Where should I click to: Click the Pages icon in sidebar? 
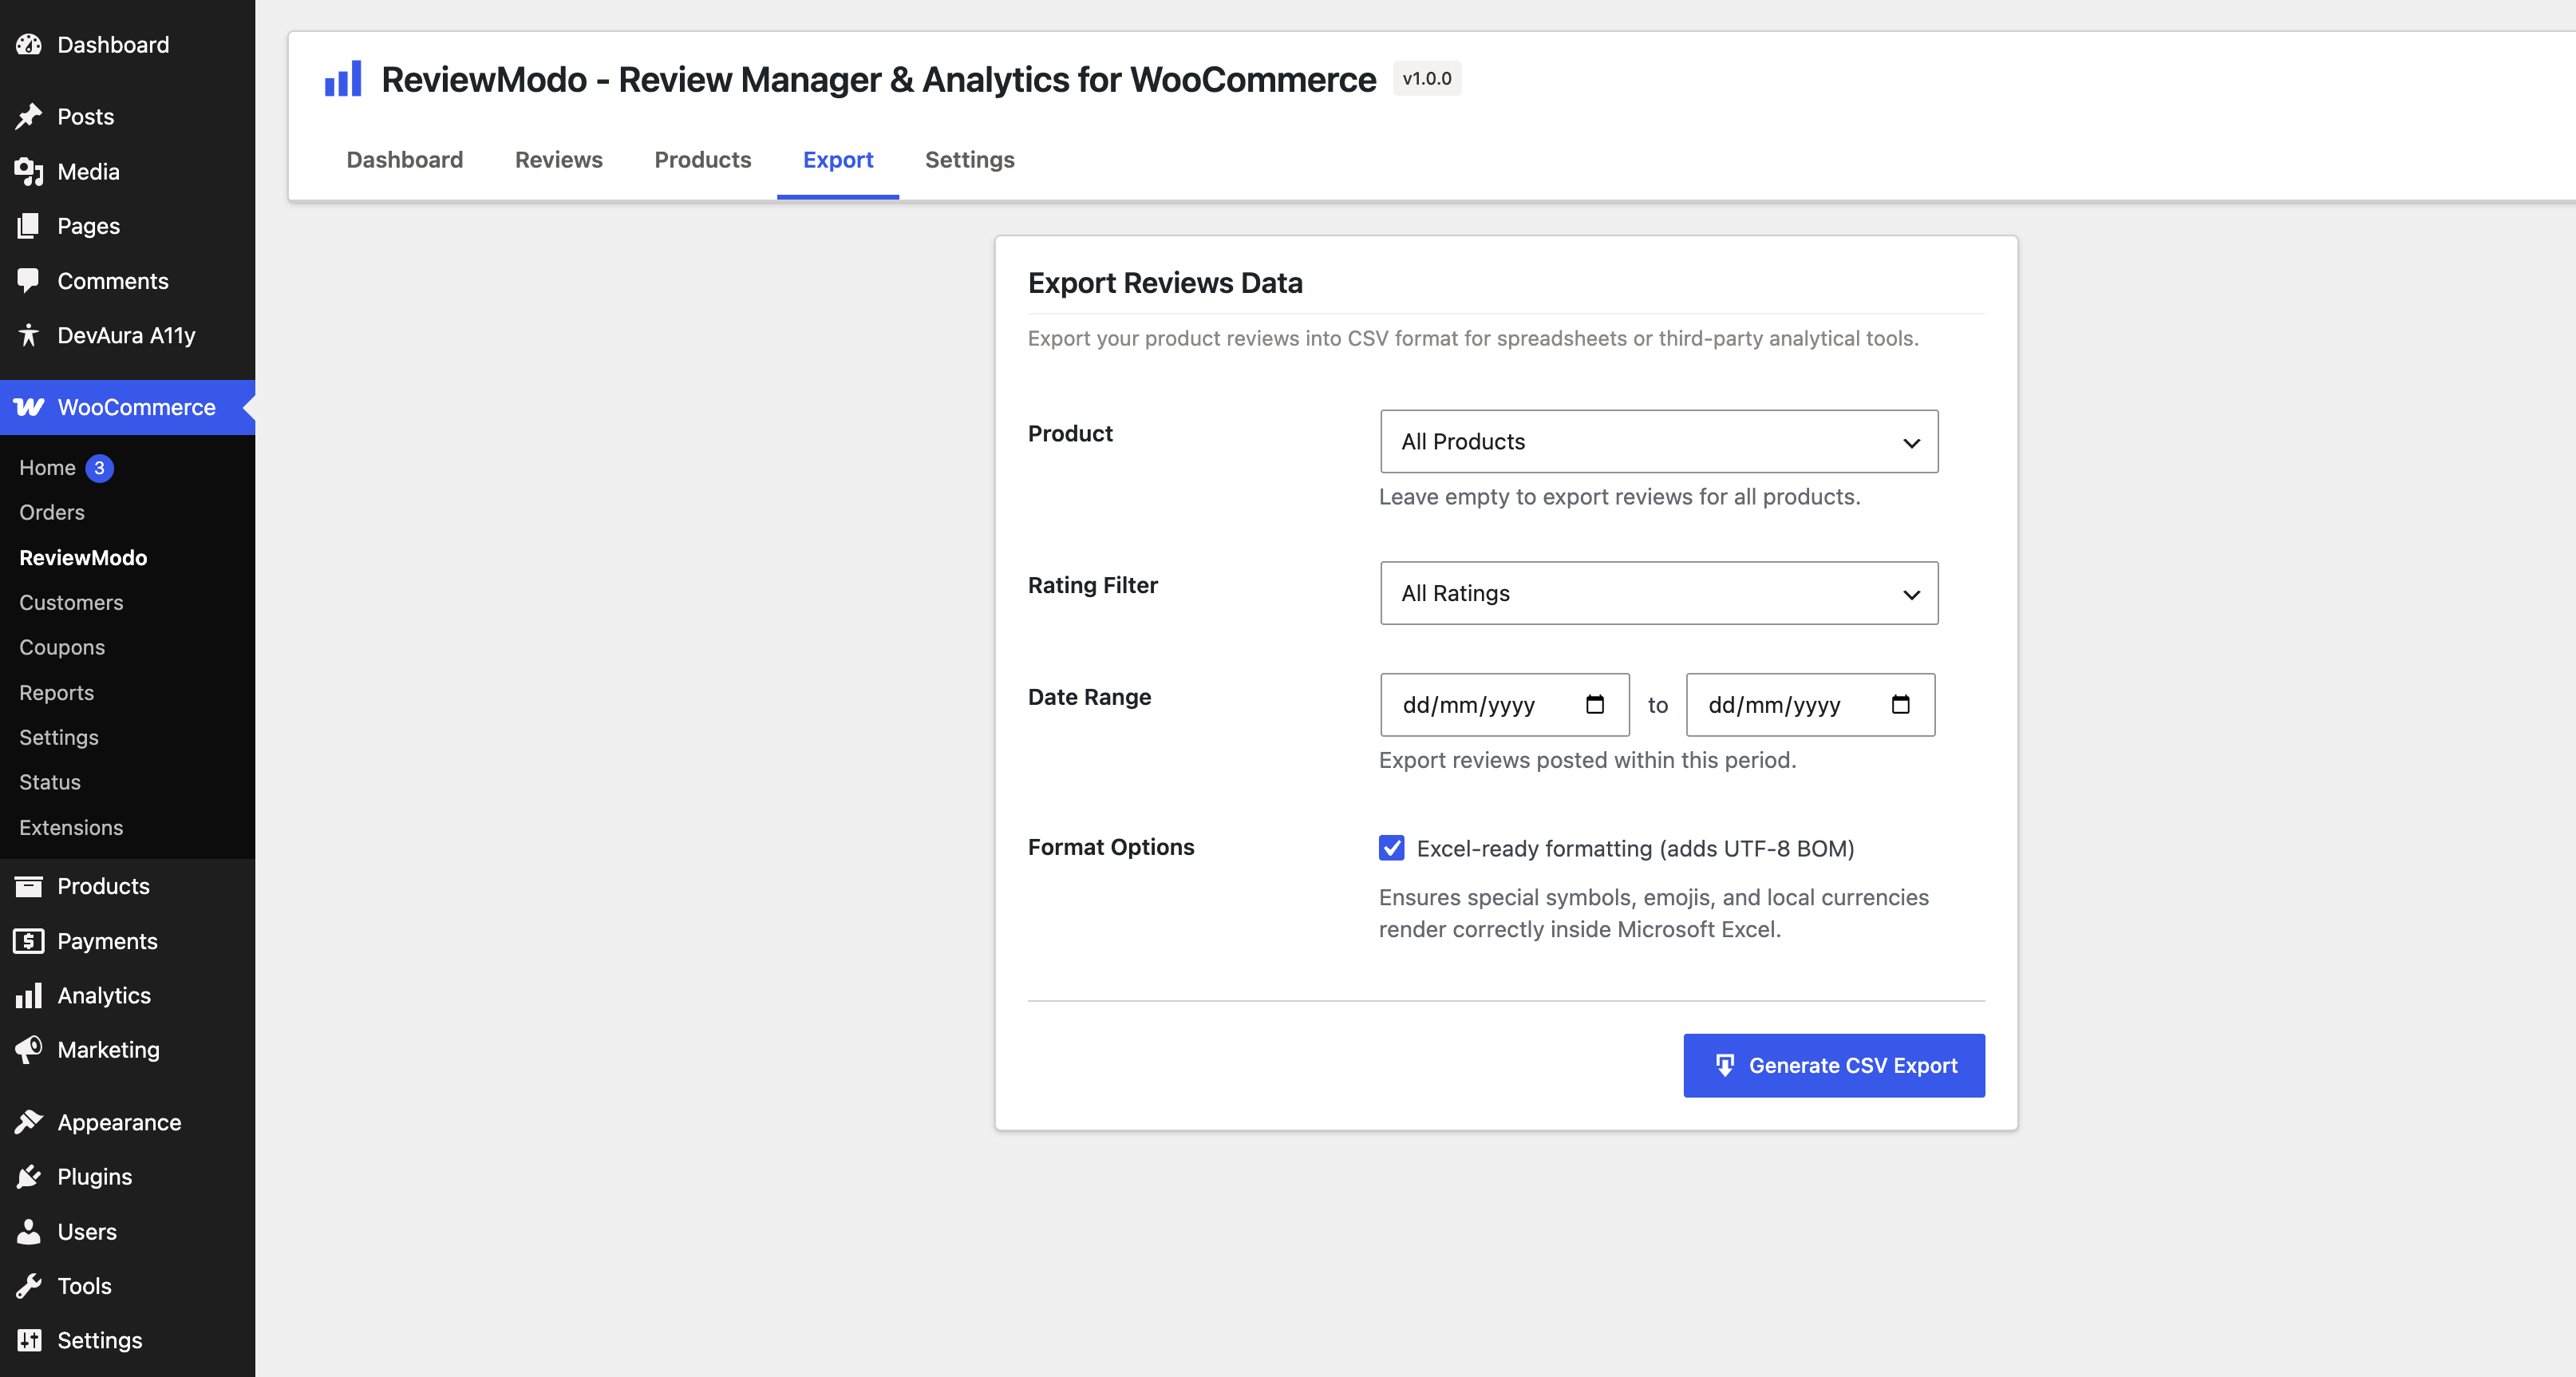29,226
